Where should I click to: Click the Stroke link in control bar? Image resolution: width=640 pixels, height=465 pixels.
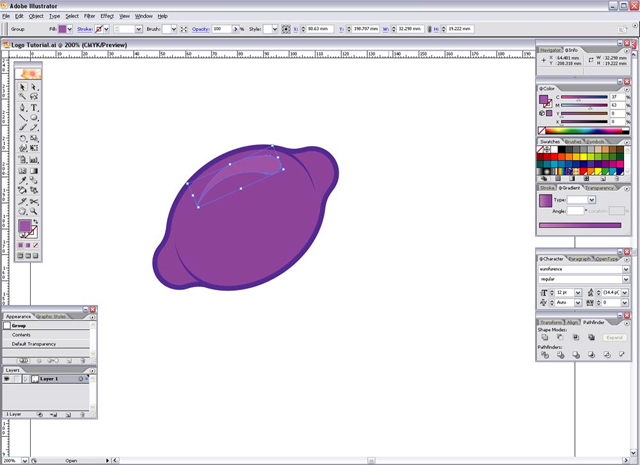click(x=84, y=29)
